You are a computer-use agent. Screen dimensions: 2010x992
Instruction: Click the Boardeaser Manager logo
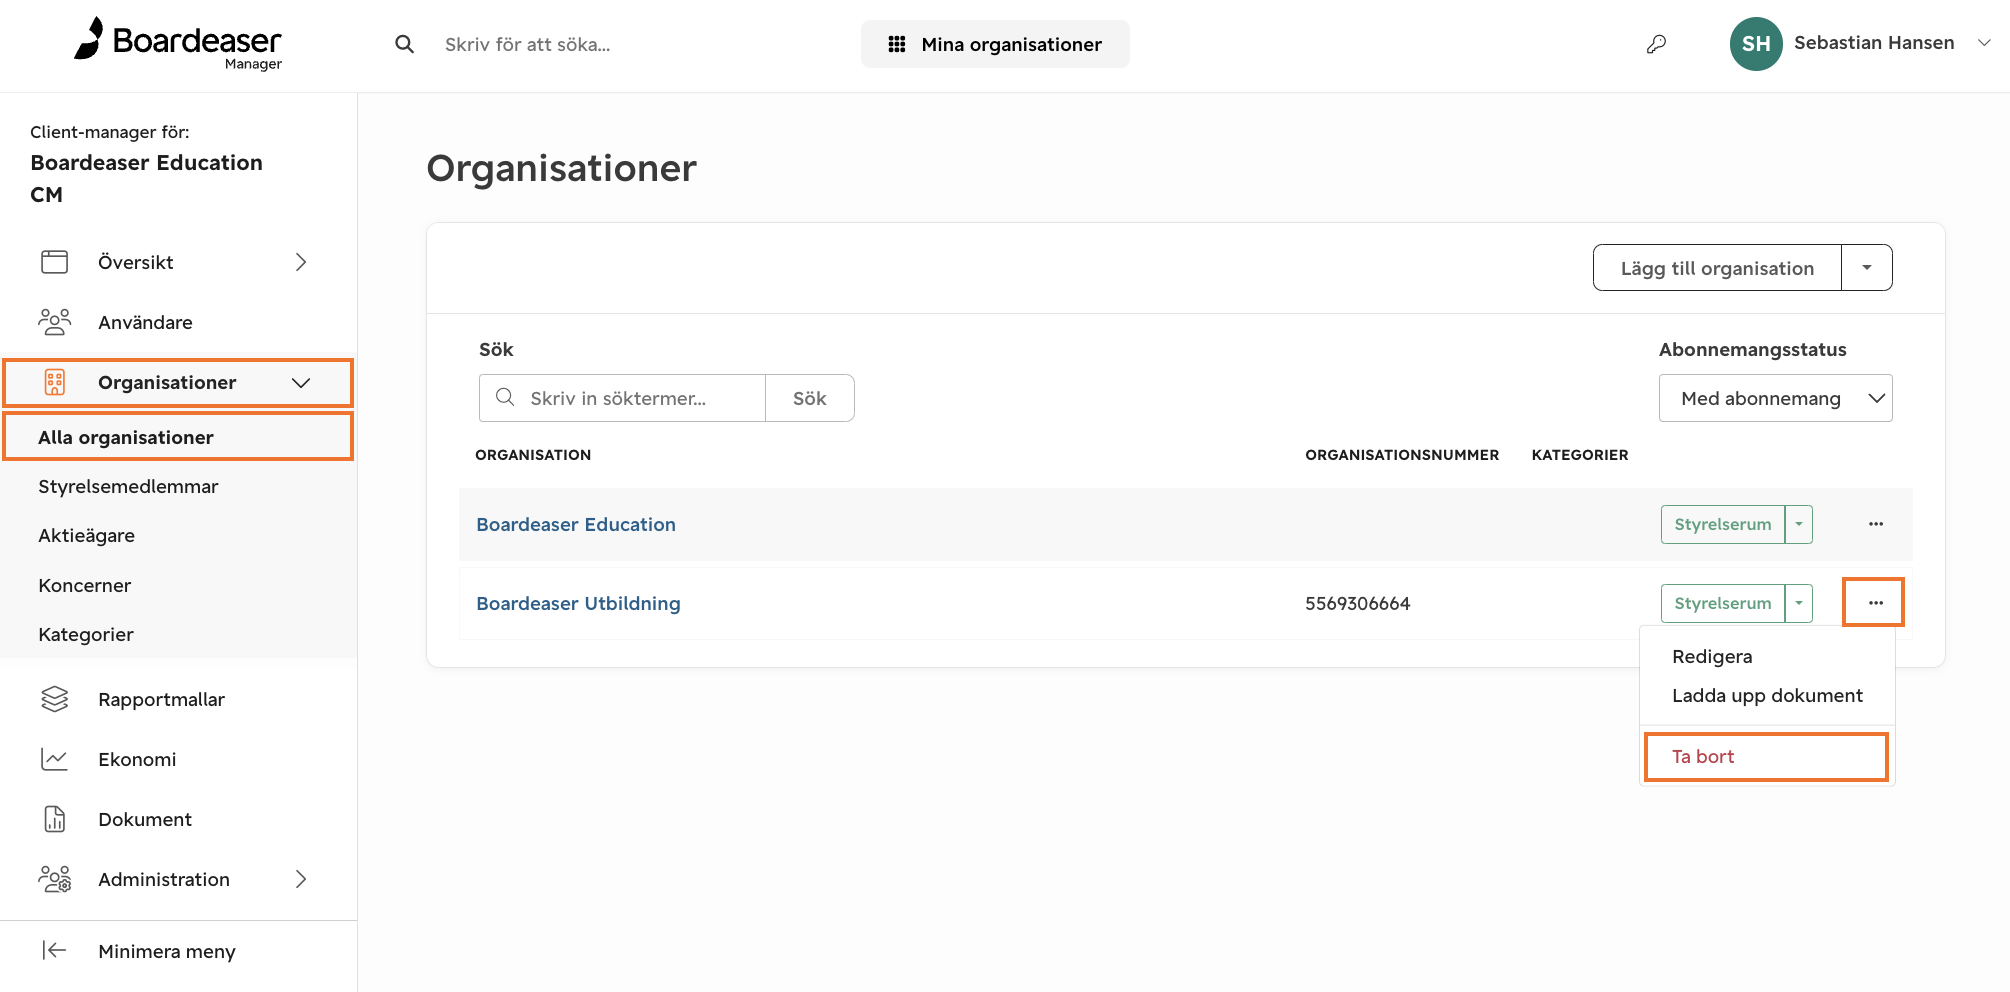point(178,44)
